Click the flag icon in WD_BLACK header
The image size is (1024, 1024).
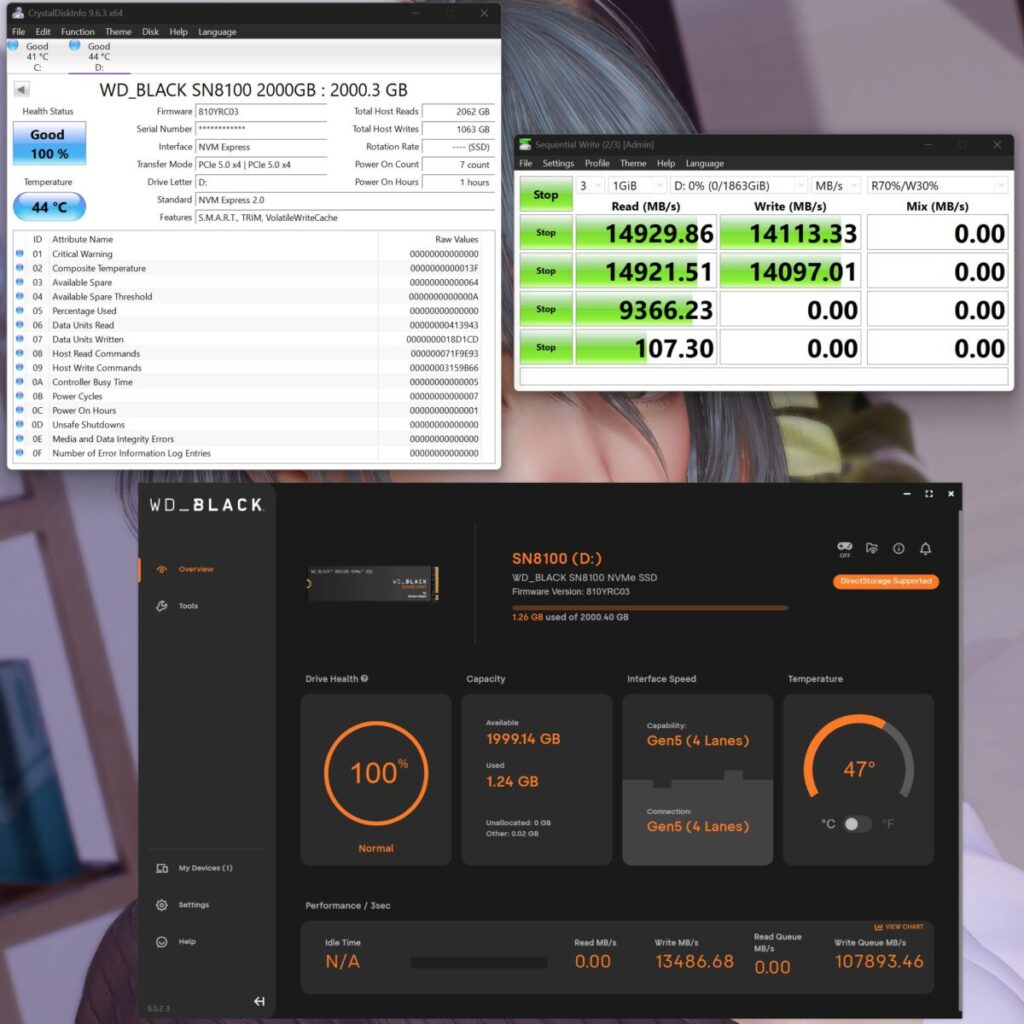872,549
